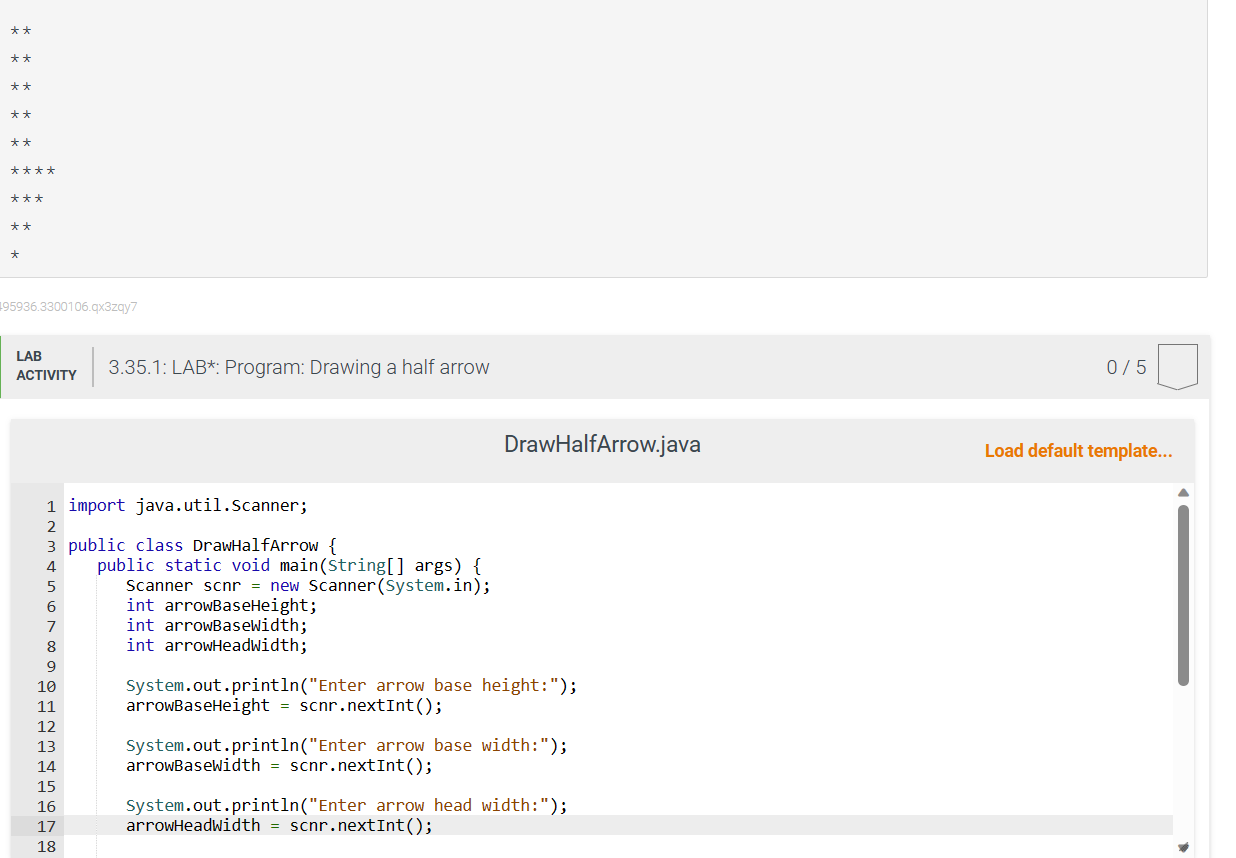
Task: Click the 0 / 5 score text
Action: pos(1126,367)
